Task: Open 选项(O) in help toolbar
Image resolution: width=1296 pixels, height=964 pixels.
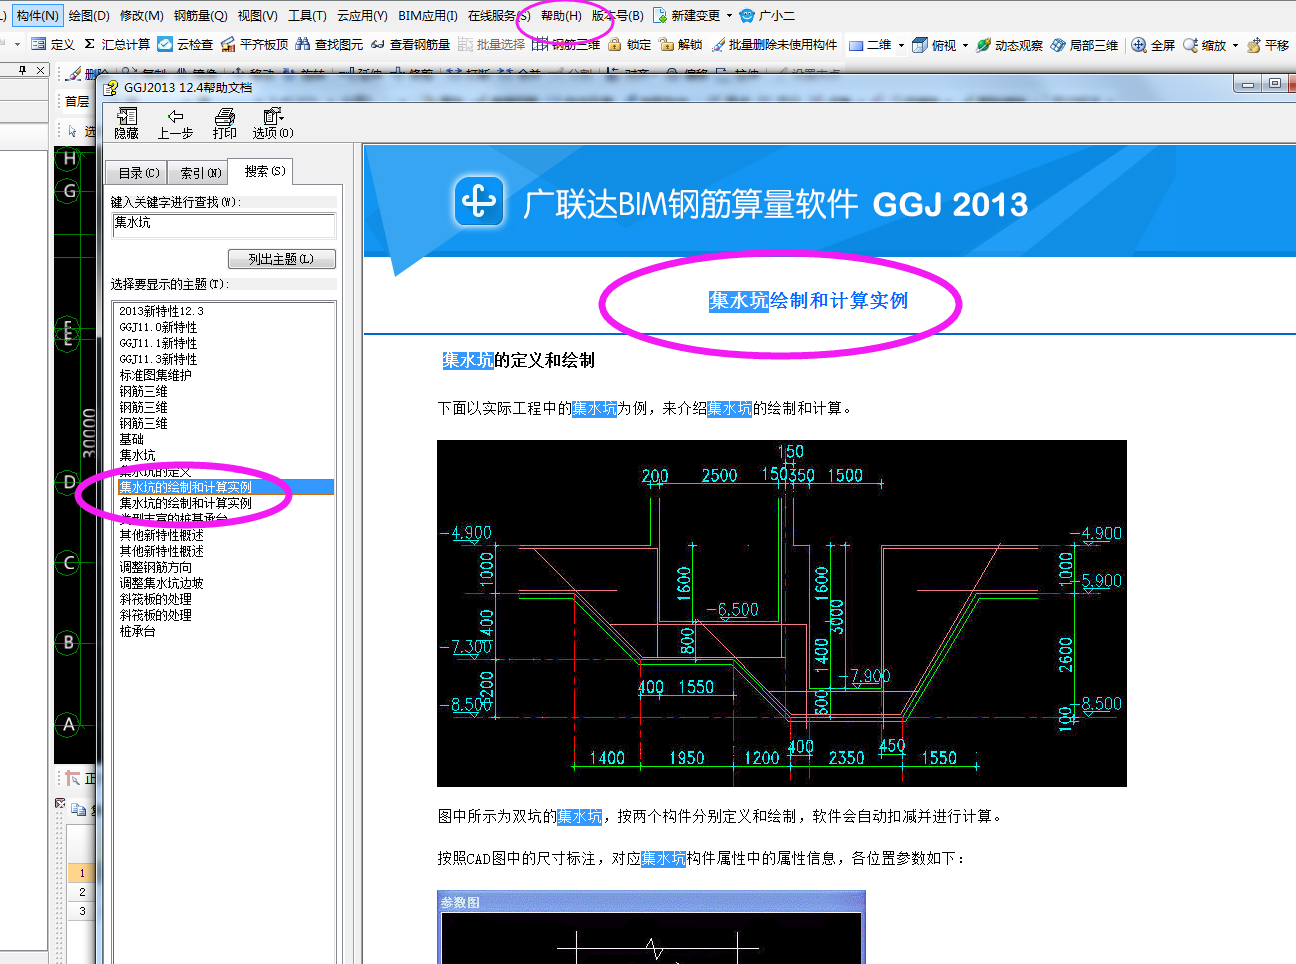Action: 273,123
